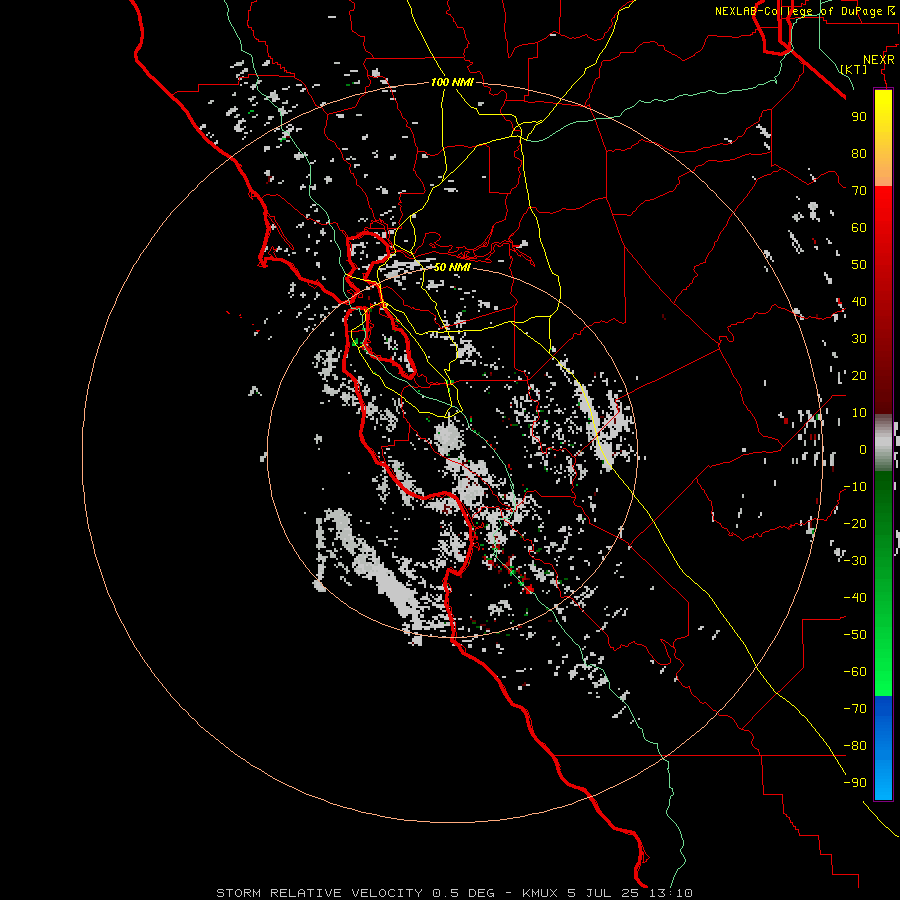The height and width of the screenshot is (900, 900).
Task: Click the "50 NMI" range ring label
Action: [x=452, y=267]
